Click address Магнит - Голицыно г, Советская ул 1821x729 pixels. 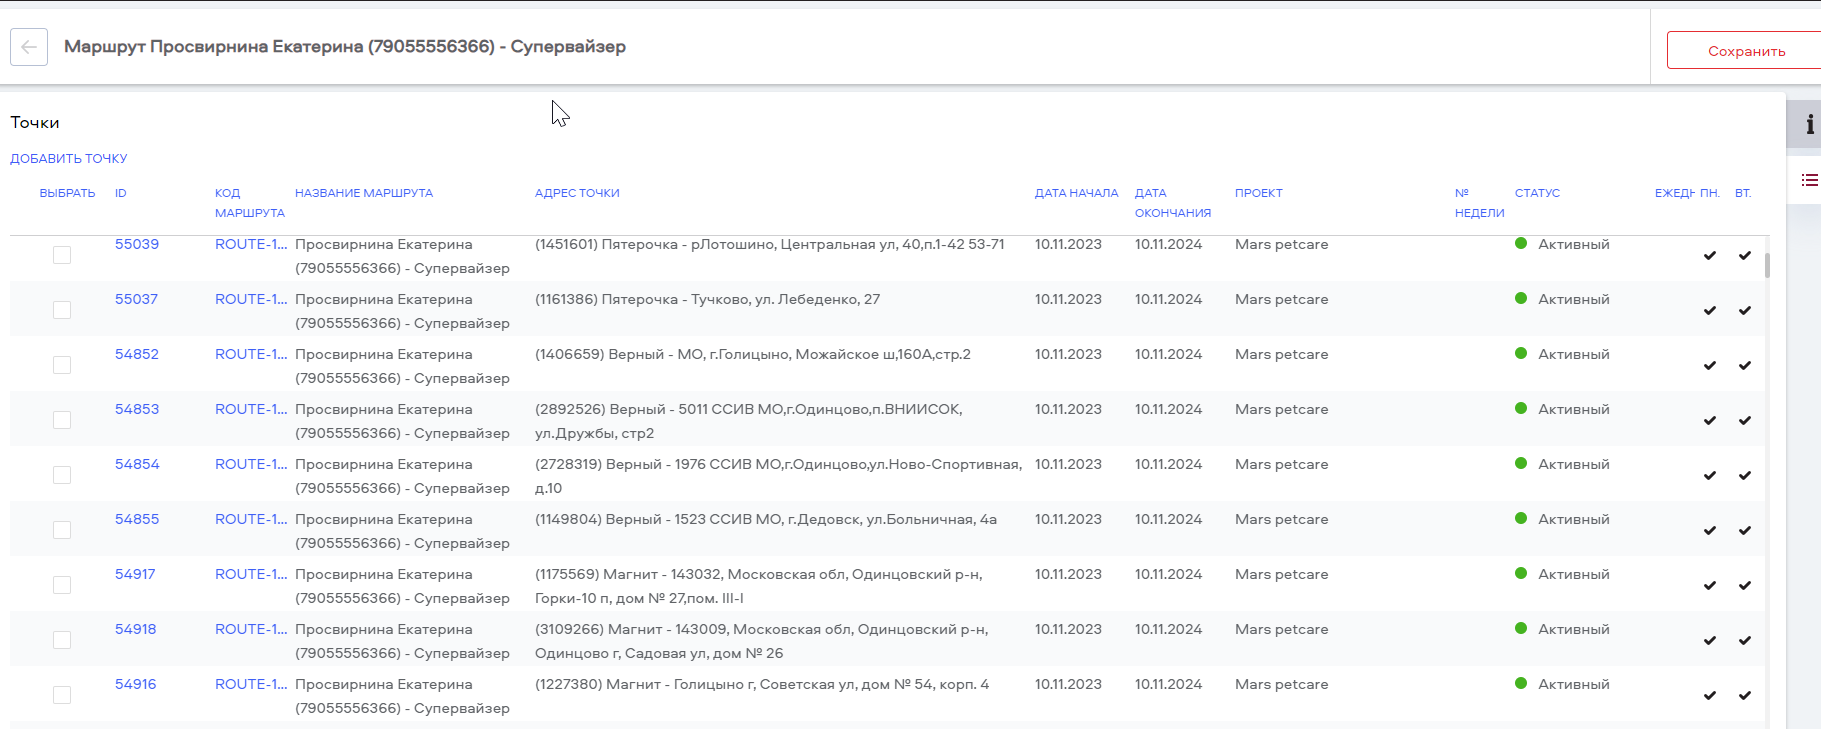[x=761, y=684]
